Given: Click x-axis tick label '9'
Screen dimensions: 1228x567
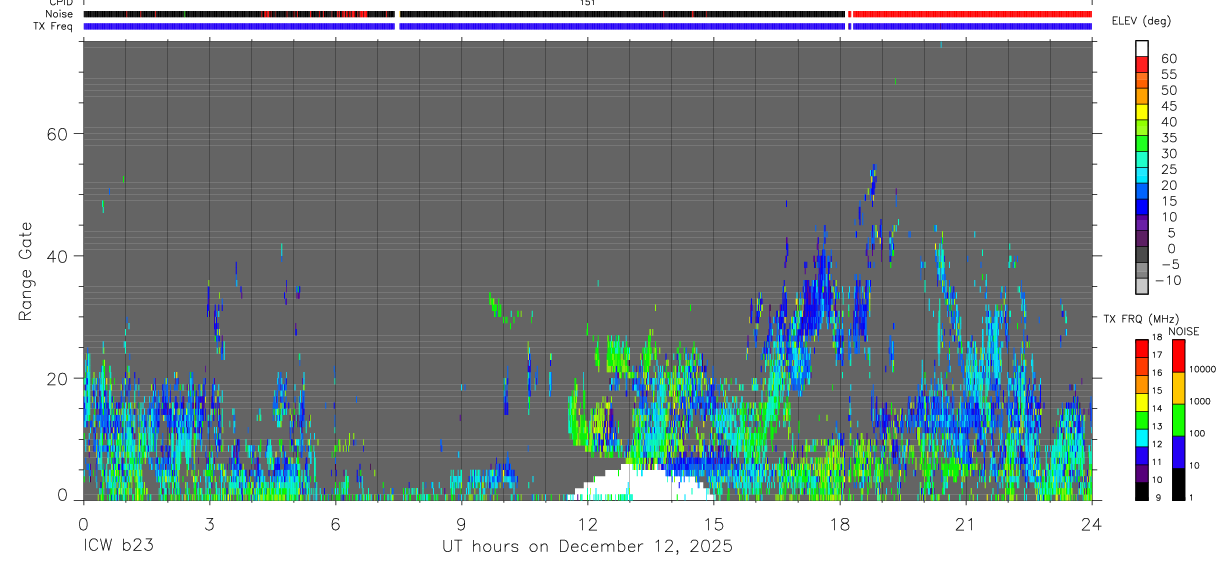Looking at the screenshot, I should tap(461, 524).
